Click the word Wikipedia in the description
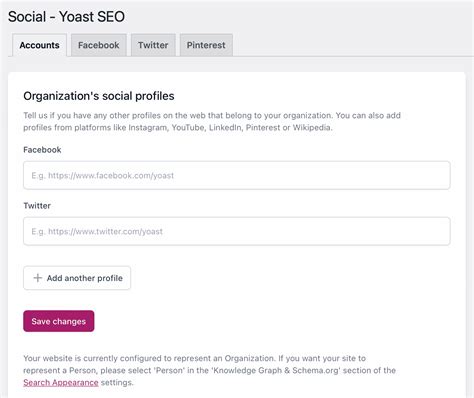 click(x=312, y=128)
